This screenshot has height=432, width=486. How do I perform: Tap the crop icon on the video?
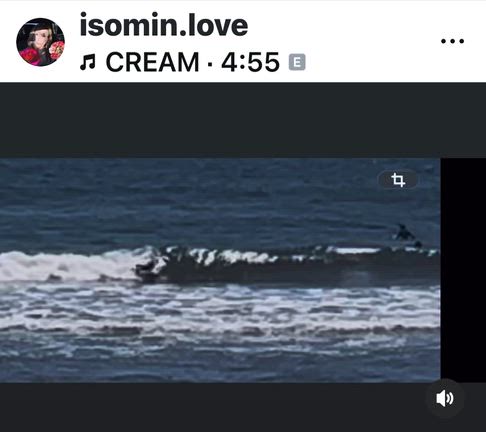pyautogui.click(x=398, y=180)
